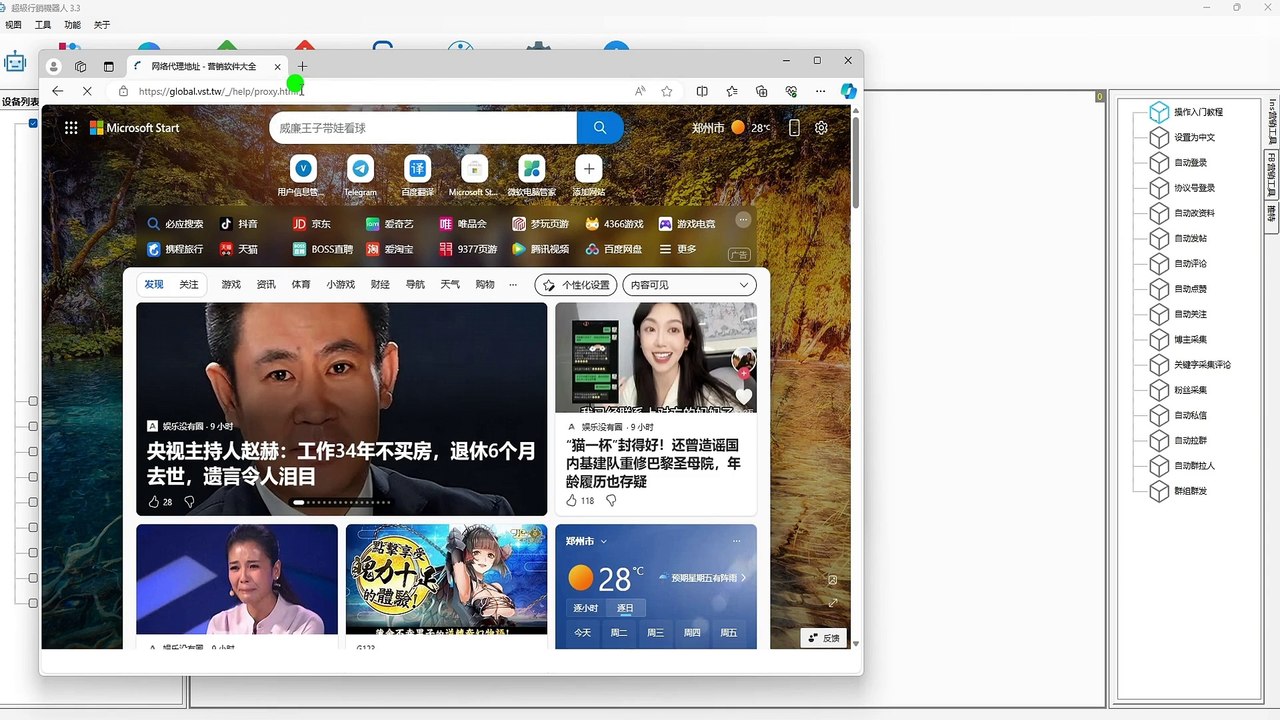Open the browser Settings and more menu
Image resolution: width=1280 pixels, height=720 pixels.
pyautogui.click(x=821, y=91)
